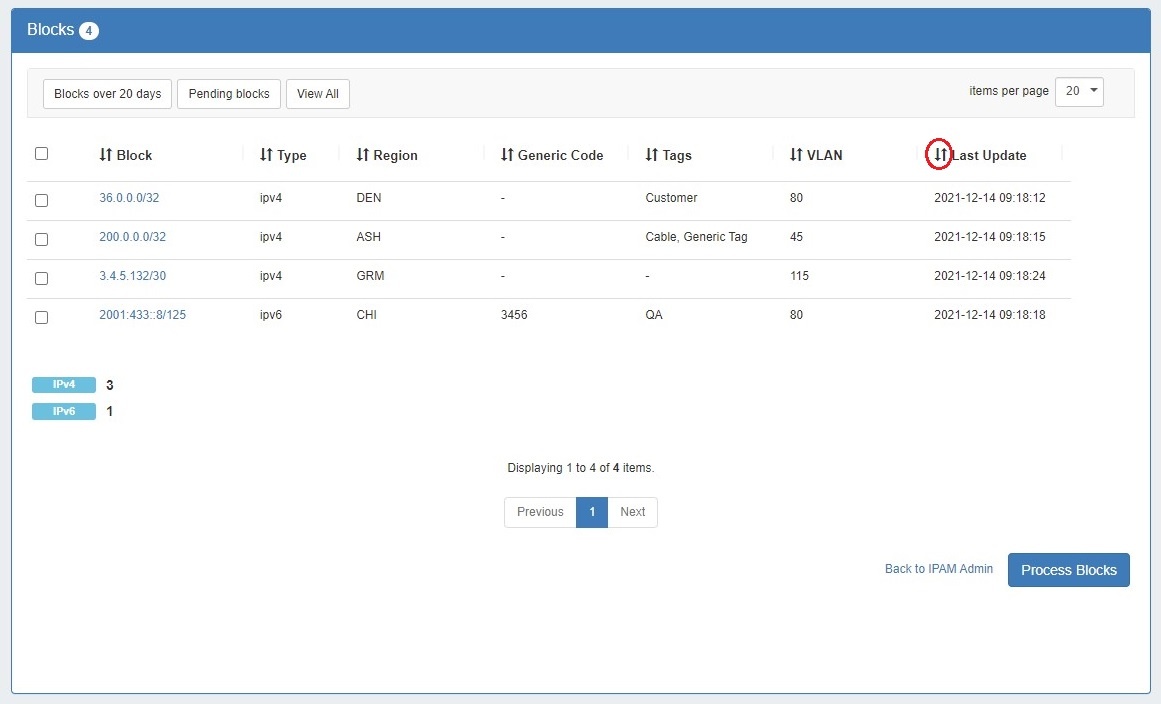
Task: Click the Blocks count badge
Action: [89, 31]
